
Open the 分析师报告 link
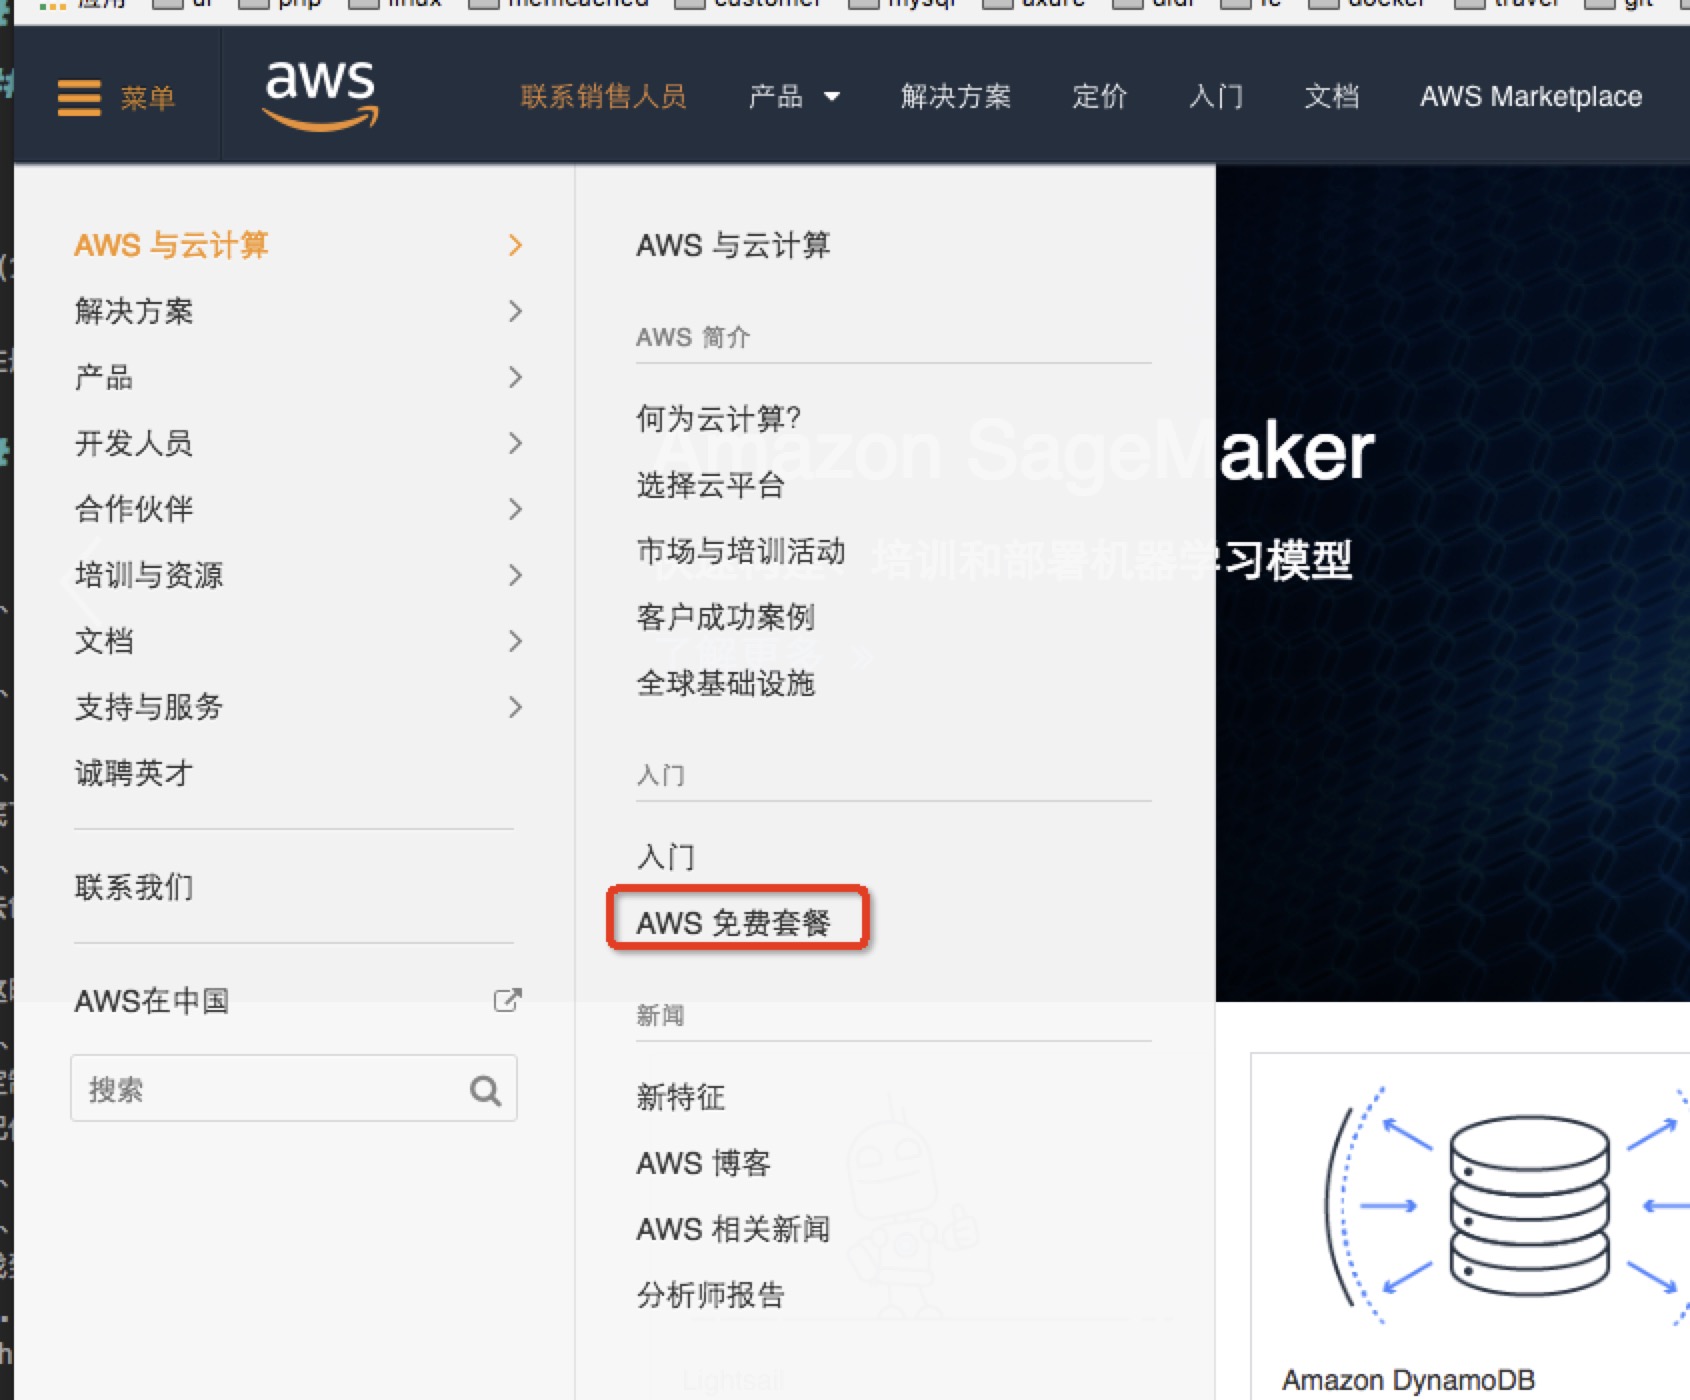pyautogui.click(x=710, y=1295)
